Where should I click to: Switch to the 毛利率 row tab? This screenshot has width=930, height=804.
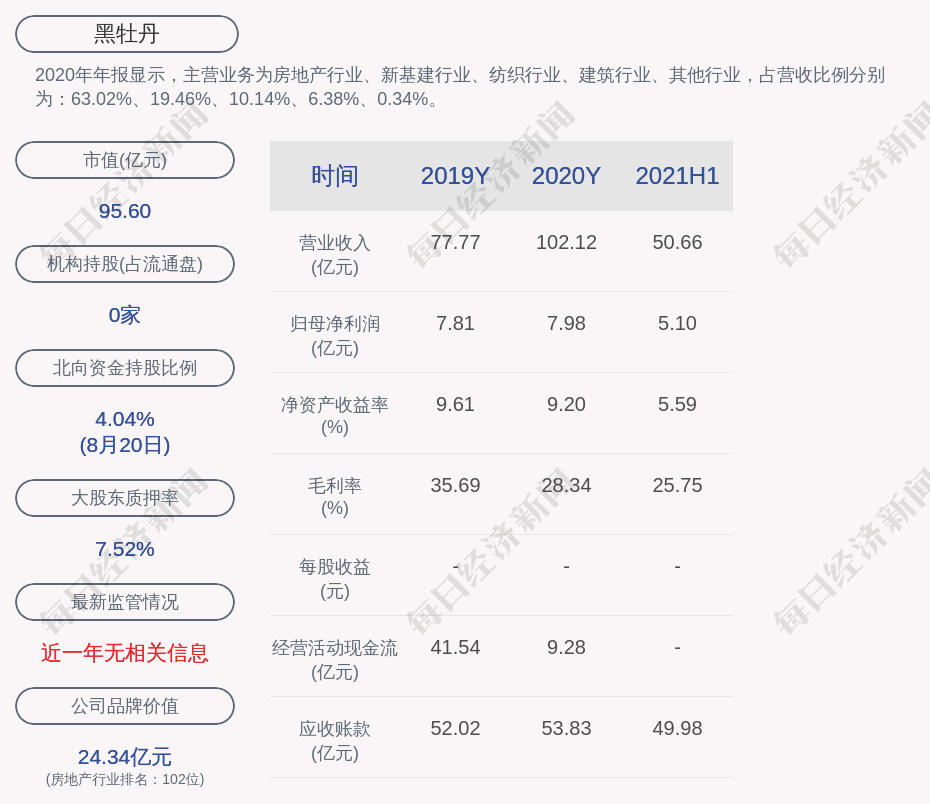click(335, 496)
